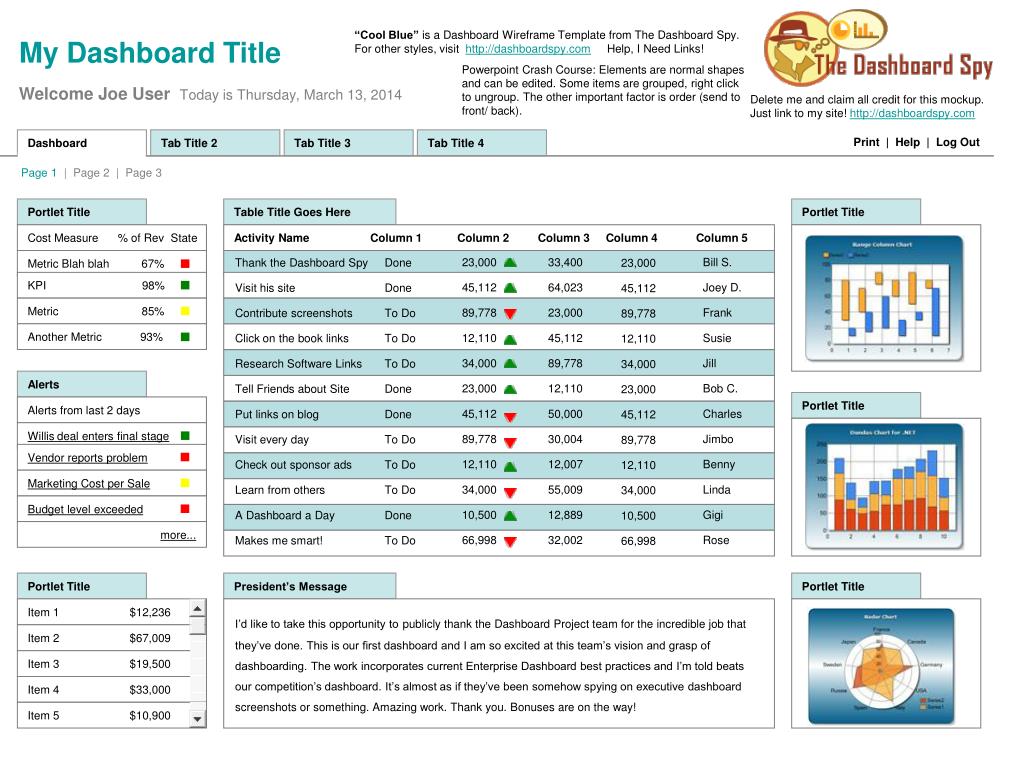Click green arrow in Research Software Links row
This screenshot has width=1024, height=768.
[x=511, y=364]
